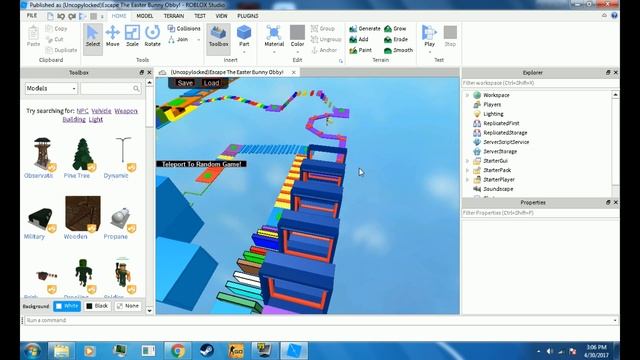Open the FILE menu
640x360 pixels.
(32, 16)
